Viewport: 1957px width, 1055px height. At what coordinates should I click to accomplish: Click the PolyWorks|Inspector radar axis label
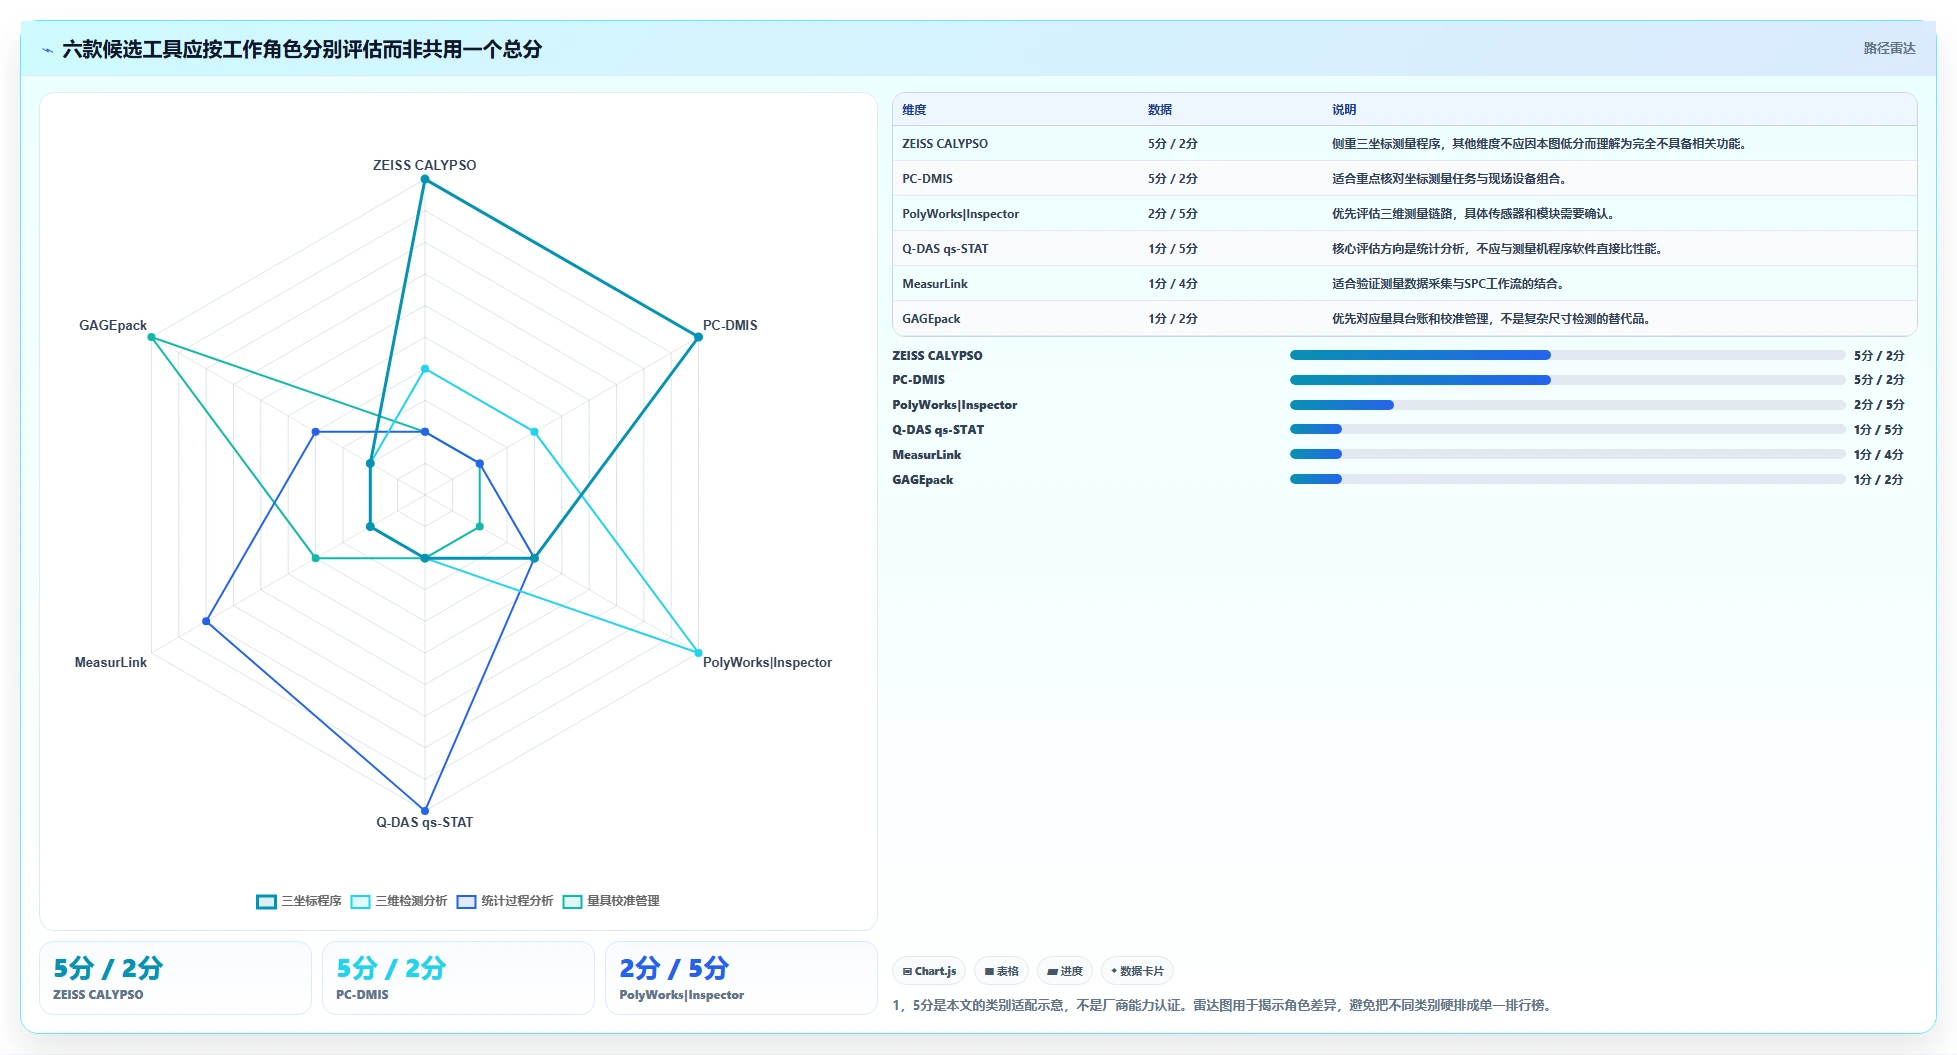pyautogui.click(x=767, y=662)
